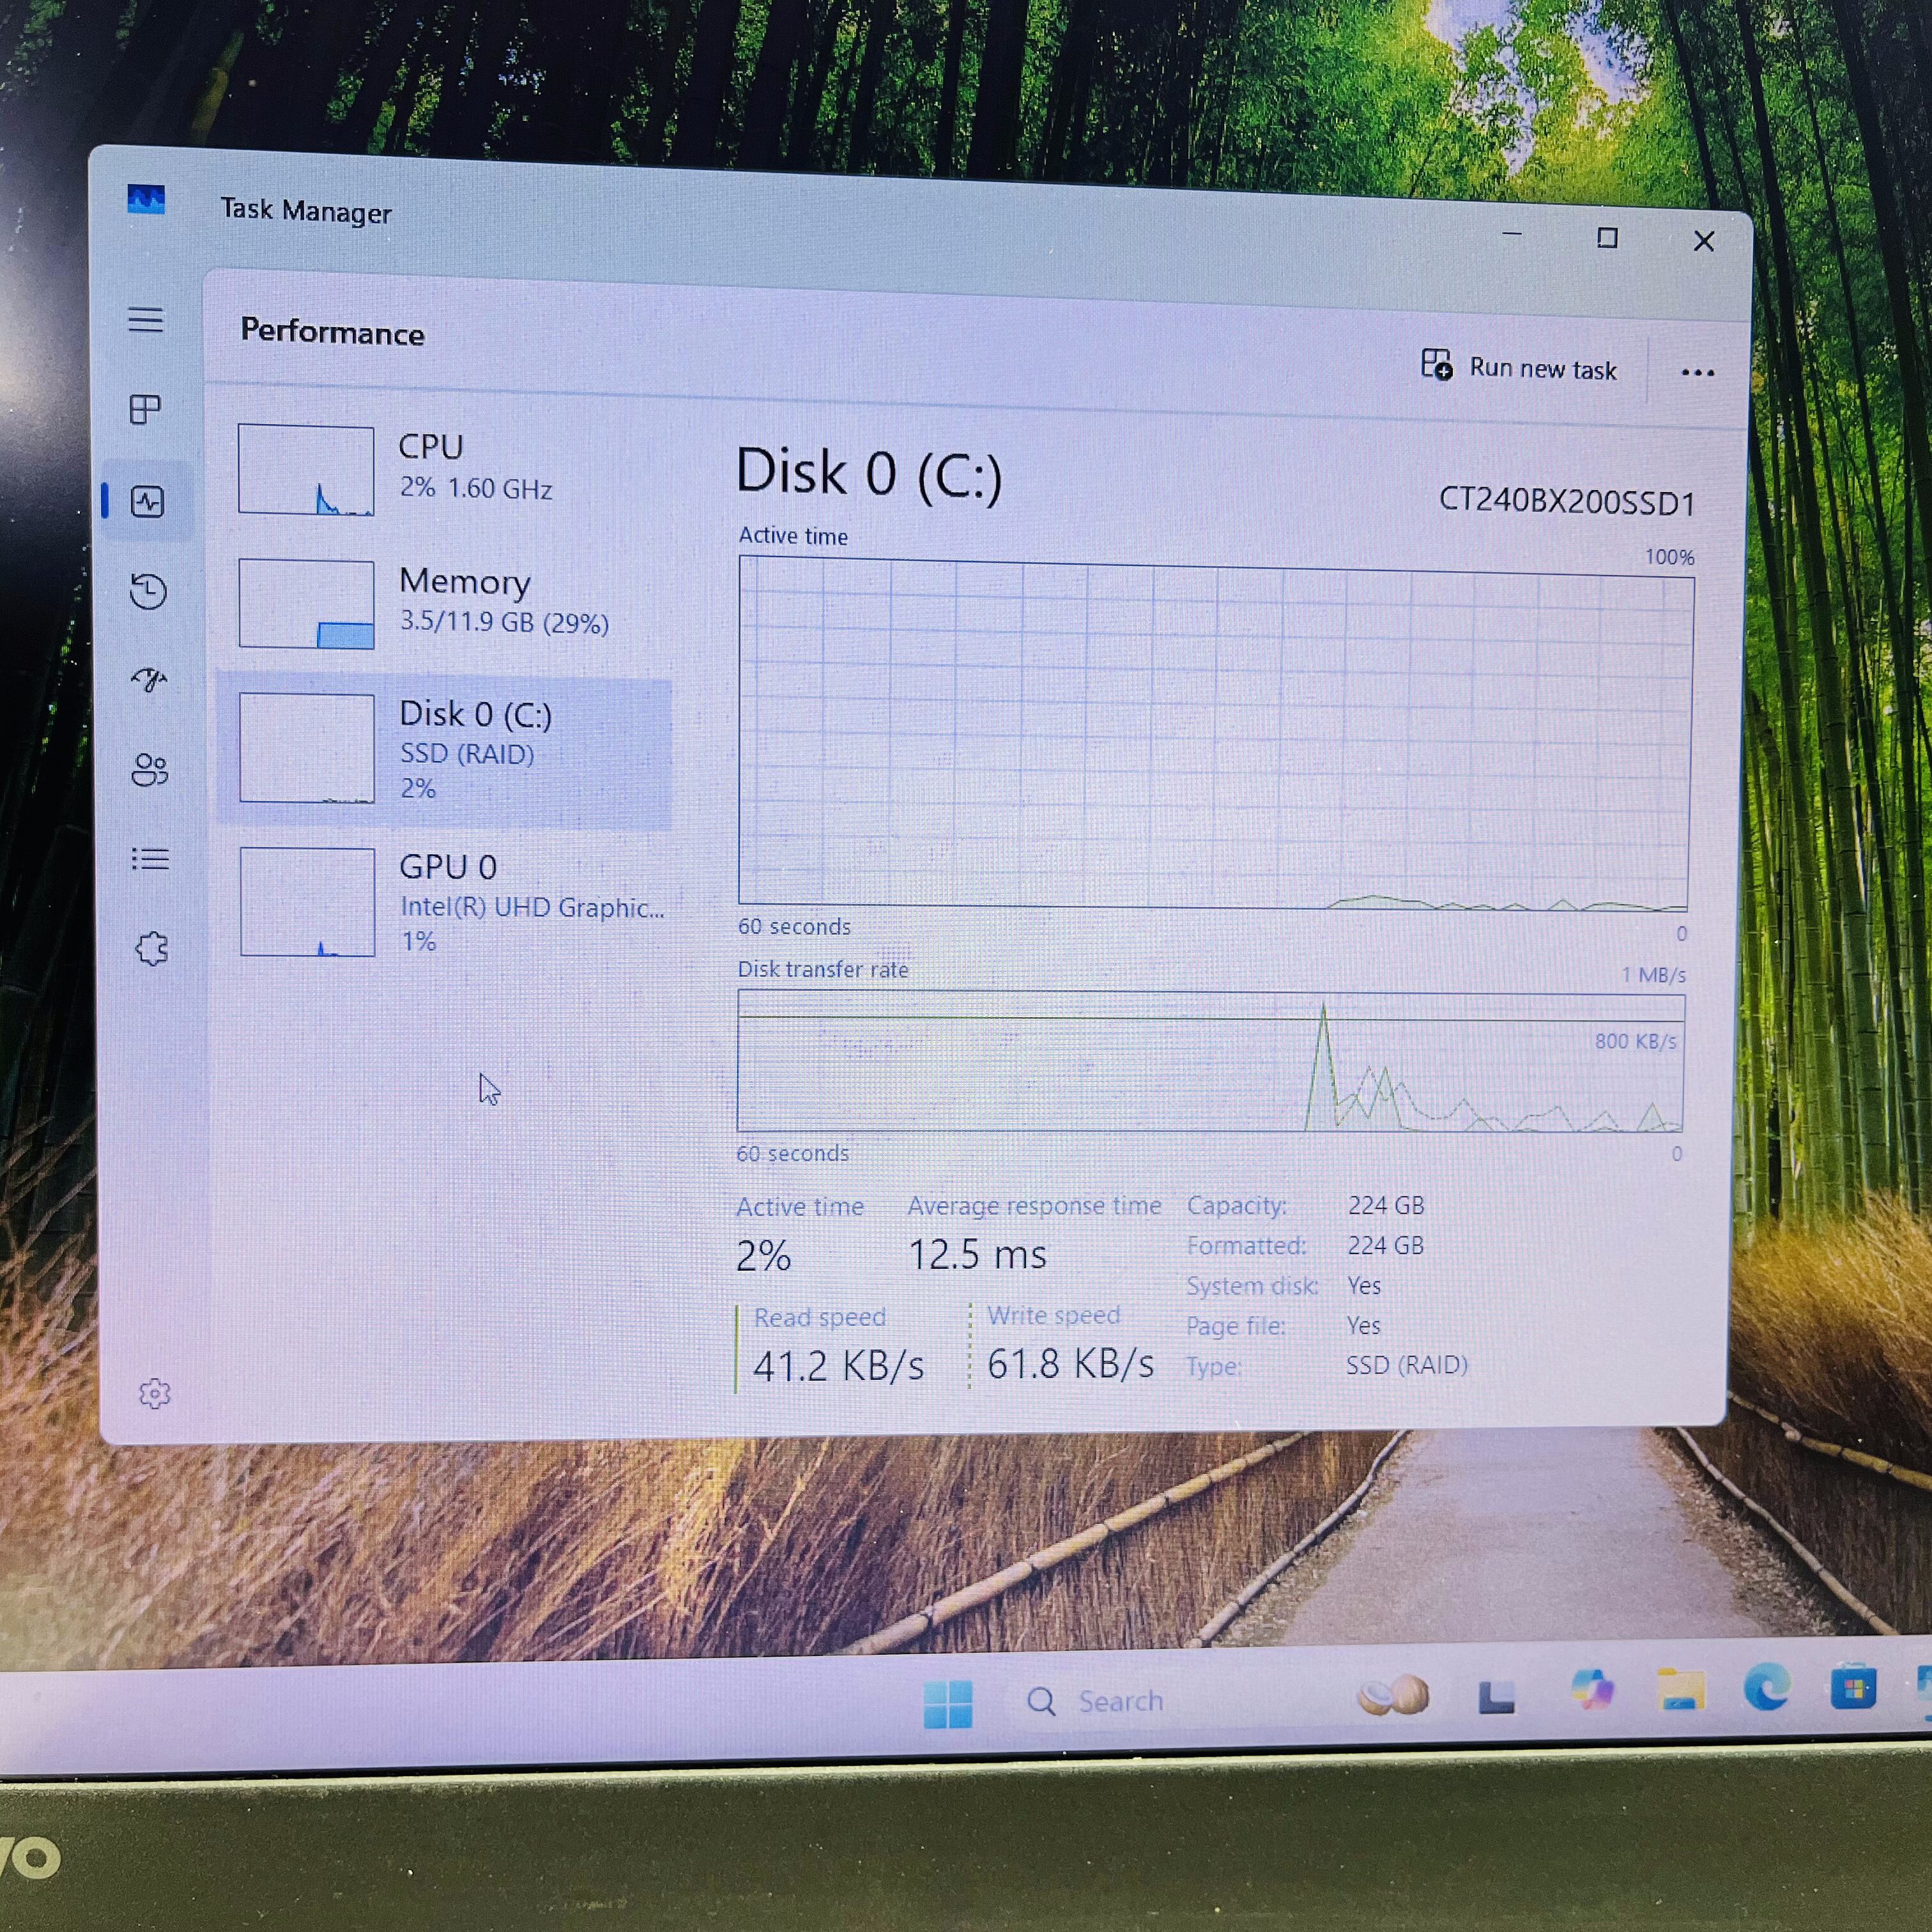Launch Microsoft Edge from the taskbar

(1767, 1690)
